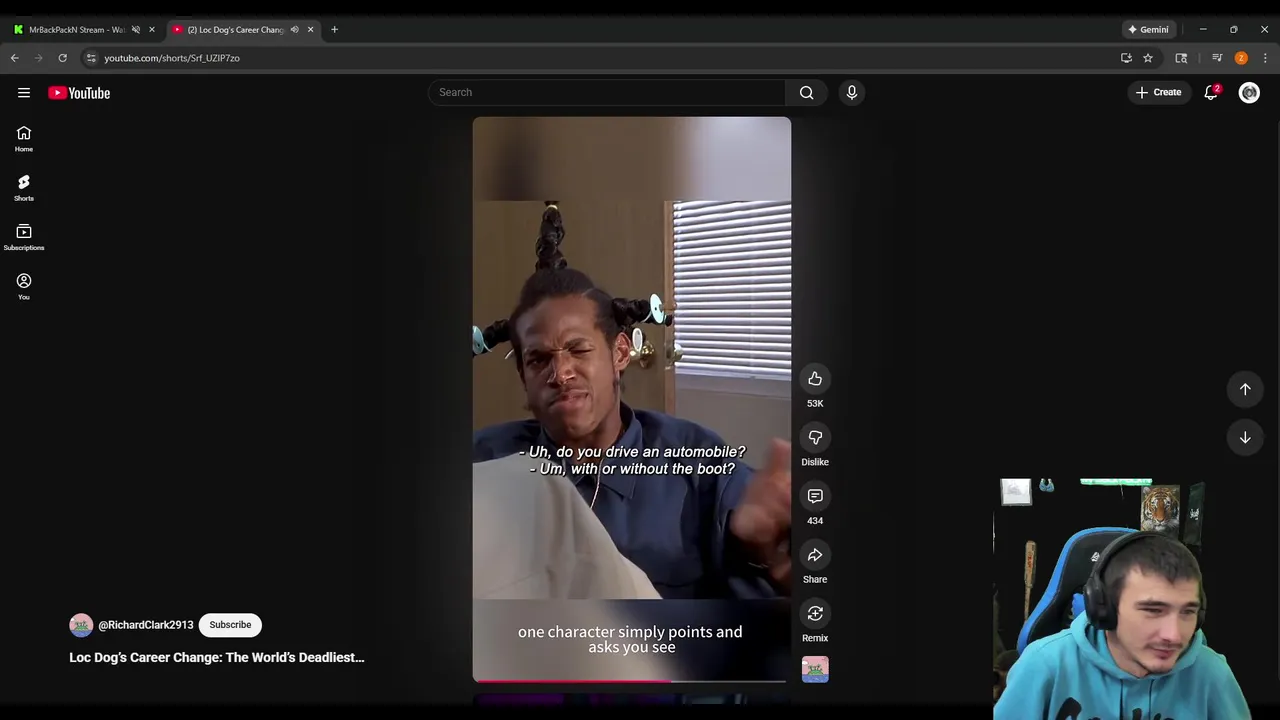Open the comments showing 434
This screenshot has height=720, width=1280.
point(815,496)
